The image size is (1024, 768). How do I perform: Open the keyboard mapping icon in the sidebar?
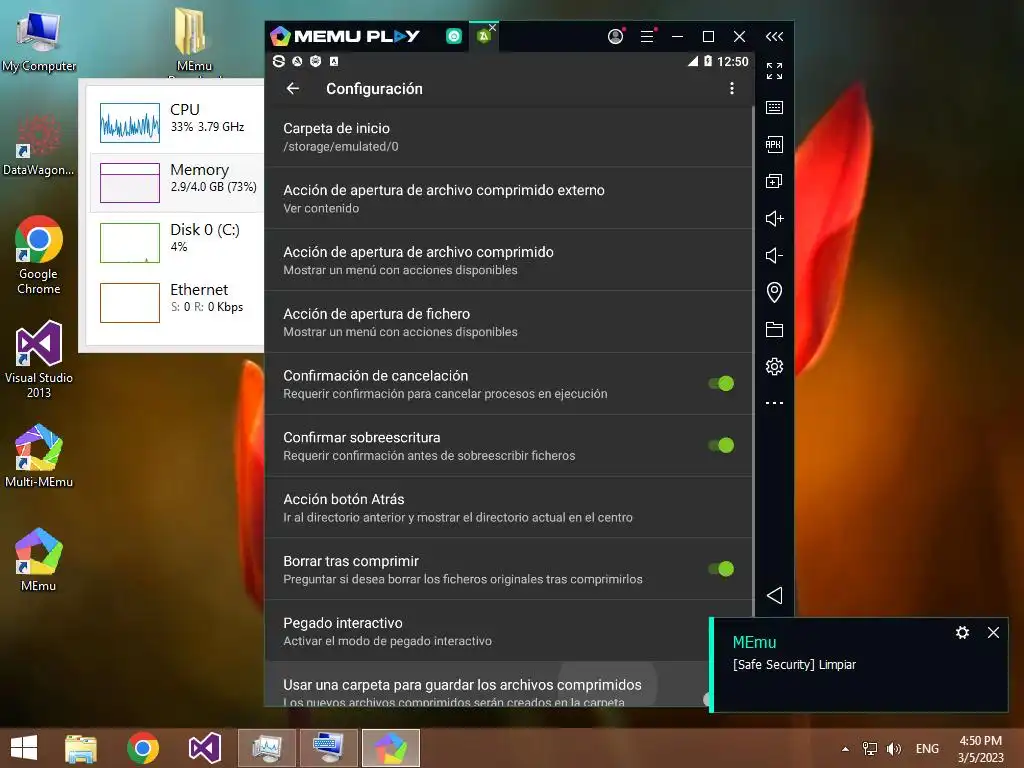coord(774,107)
